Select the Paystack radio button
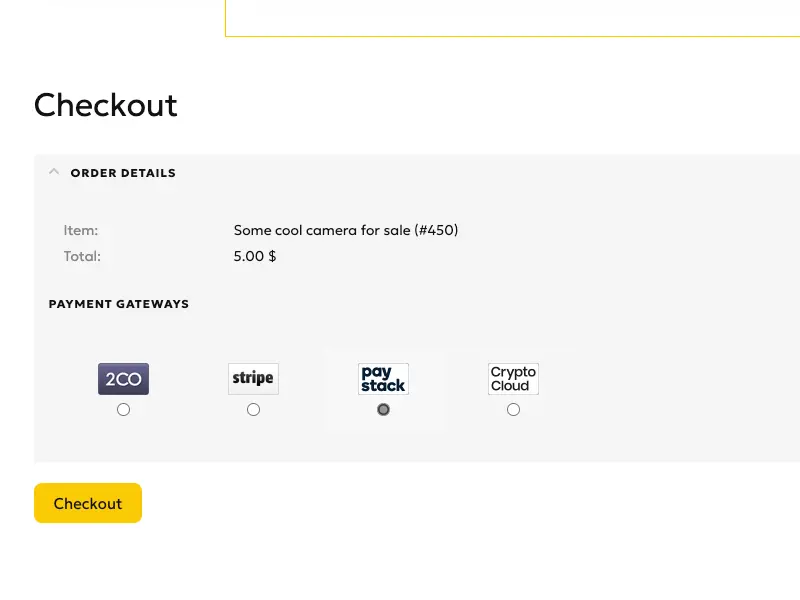Image resolution: width=800 pixels, height=600 pixels. 384,410
